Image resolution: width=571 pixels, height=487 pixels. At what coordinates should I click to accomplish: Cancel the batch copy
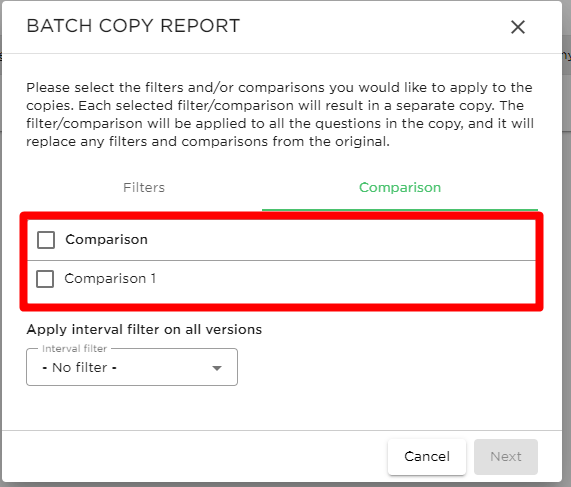427,456
